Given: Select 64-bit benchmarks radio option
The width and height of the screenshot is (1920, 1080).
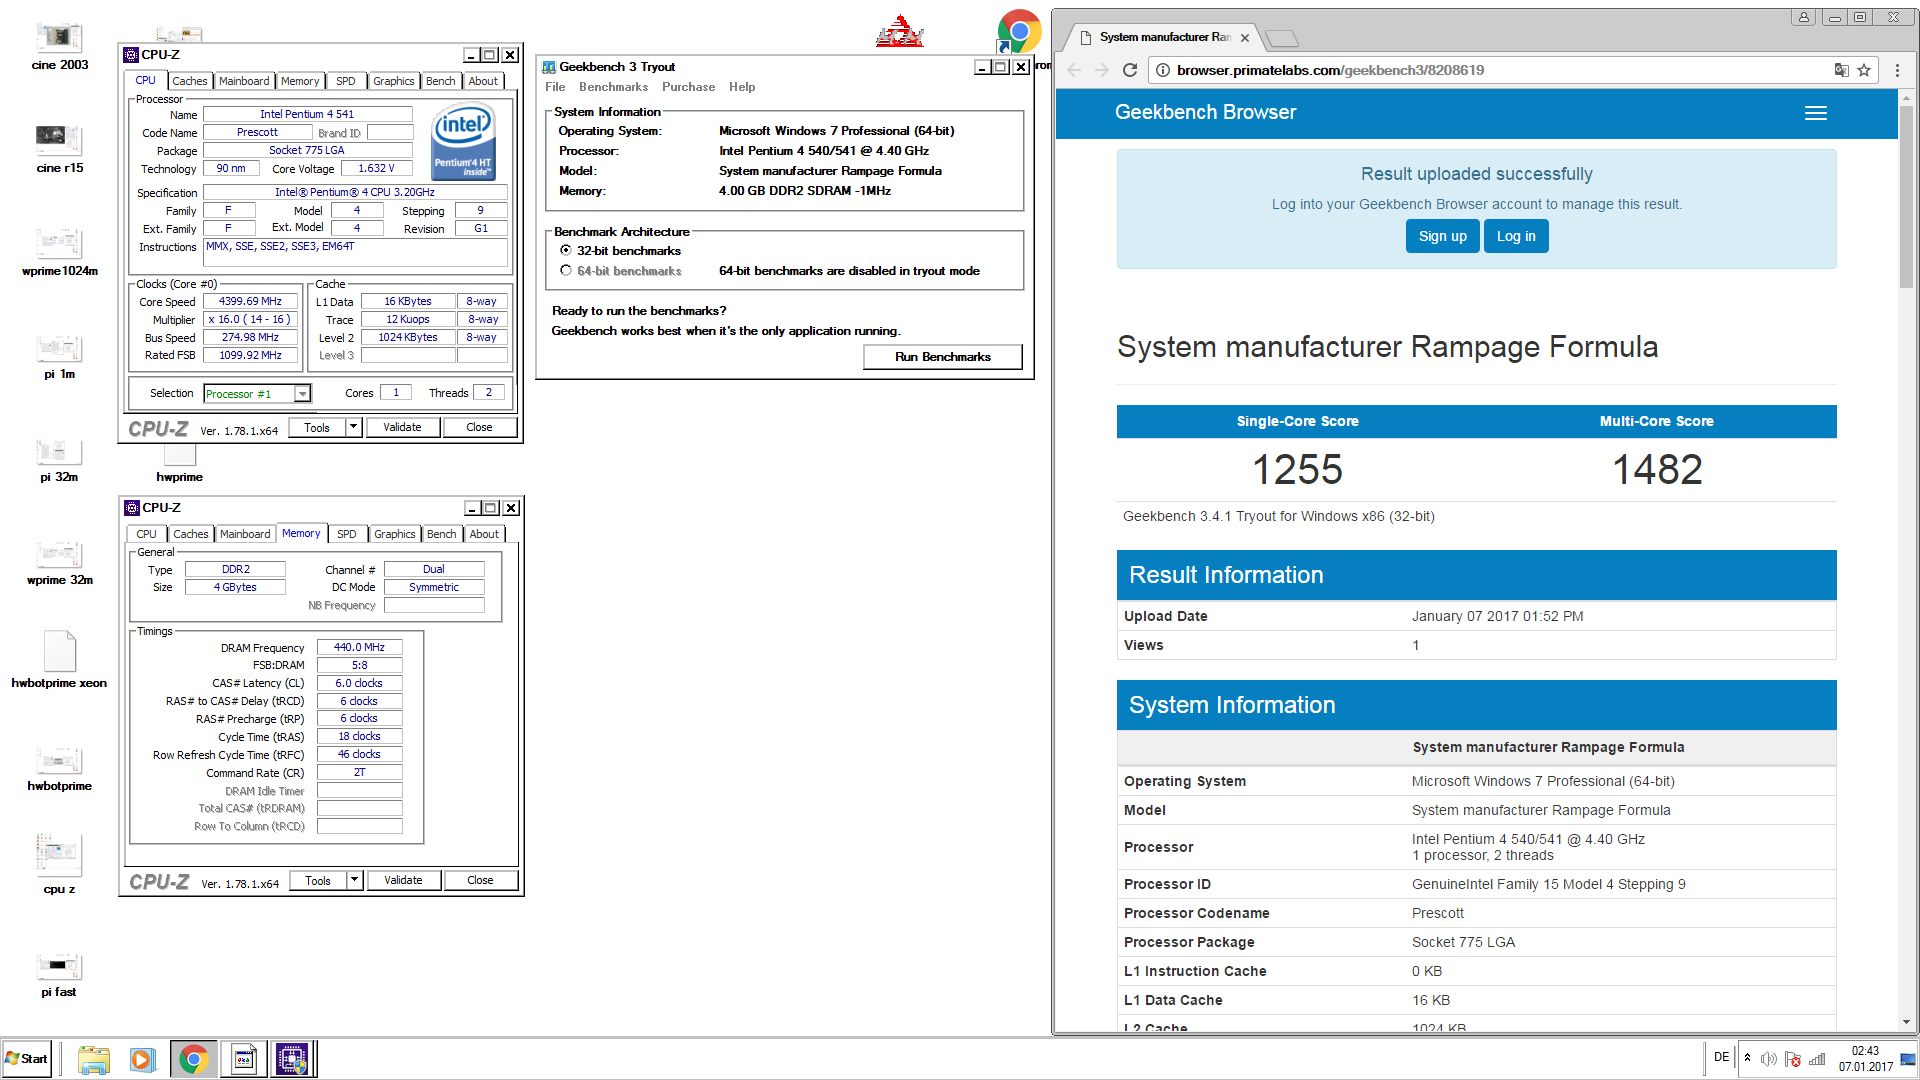Looking at the screenshot, I should (566, 270).
